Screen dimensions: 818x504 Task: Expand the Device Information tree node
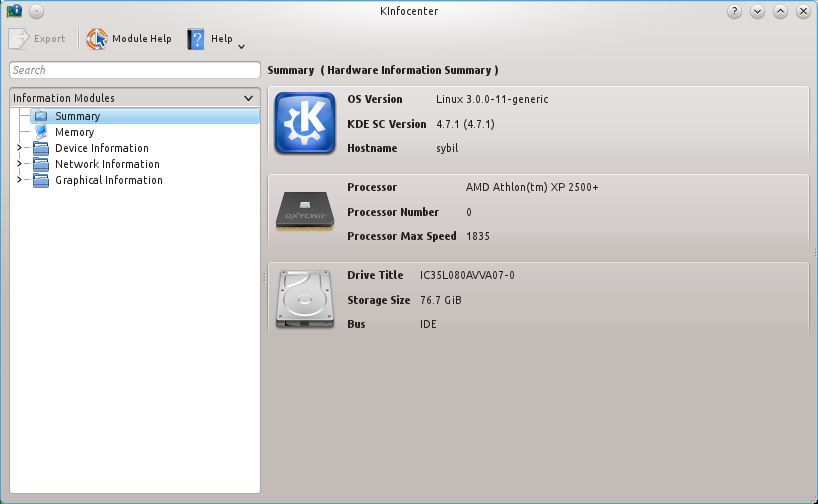click(19, 148)
